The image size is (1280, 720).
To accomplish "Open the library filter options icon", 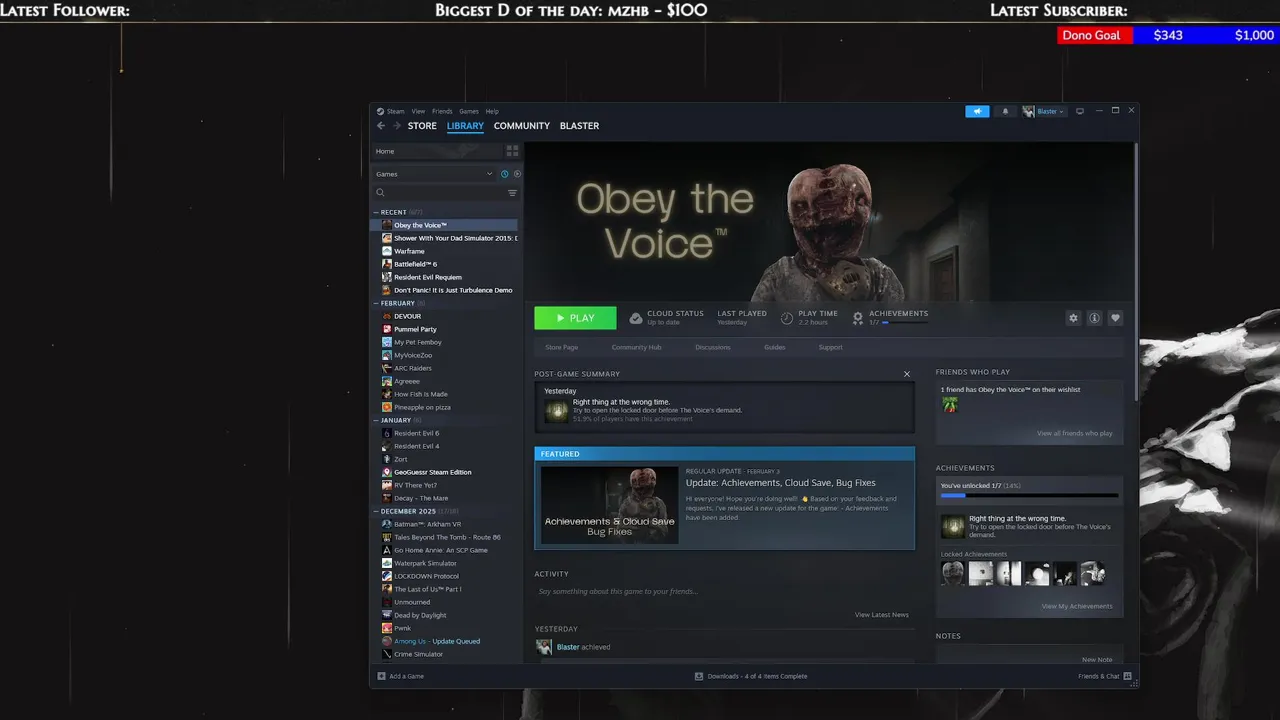I will (x=512, y=193).
